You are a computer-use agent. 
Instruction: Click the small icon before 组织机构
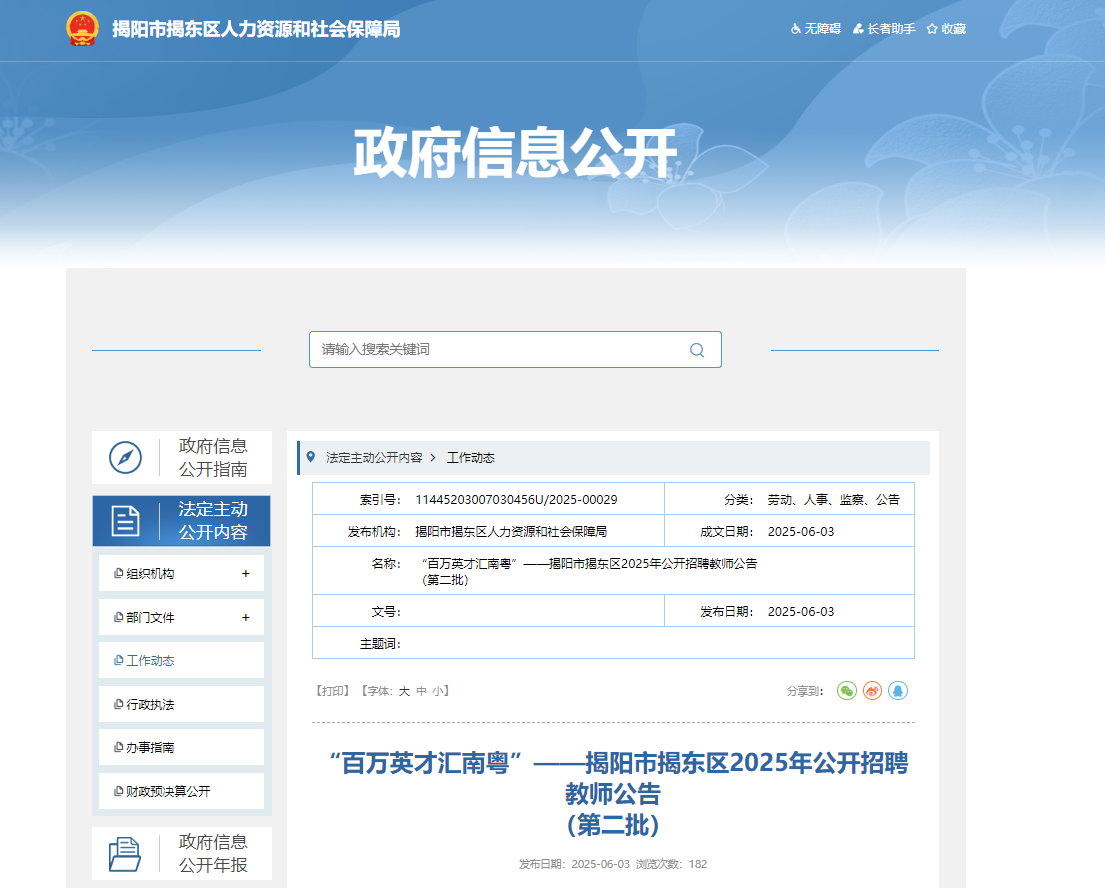pyautogui.click(x=118, y=574)
